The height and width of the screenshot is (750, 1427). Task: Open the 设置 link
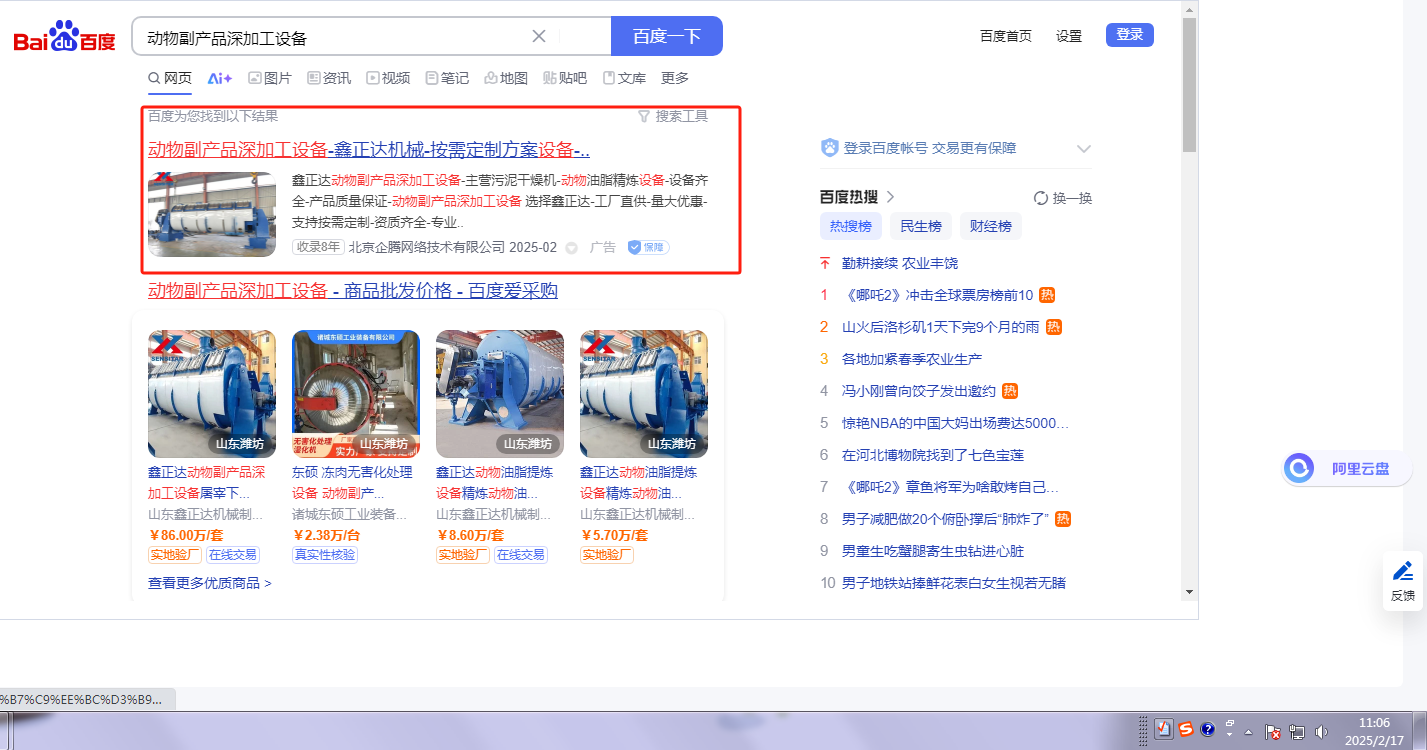click(x=1069, y=36)
